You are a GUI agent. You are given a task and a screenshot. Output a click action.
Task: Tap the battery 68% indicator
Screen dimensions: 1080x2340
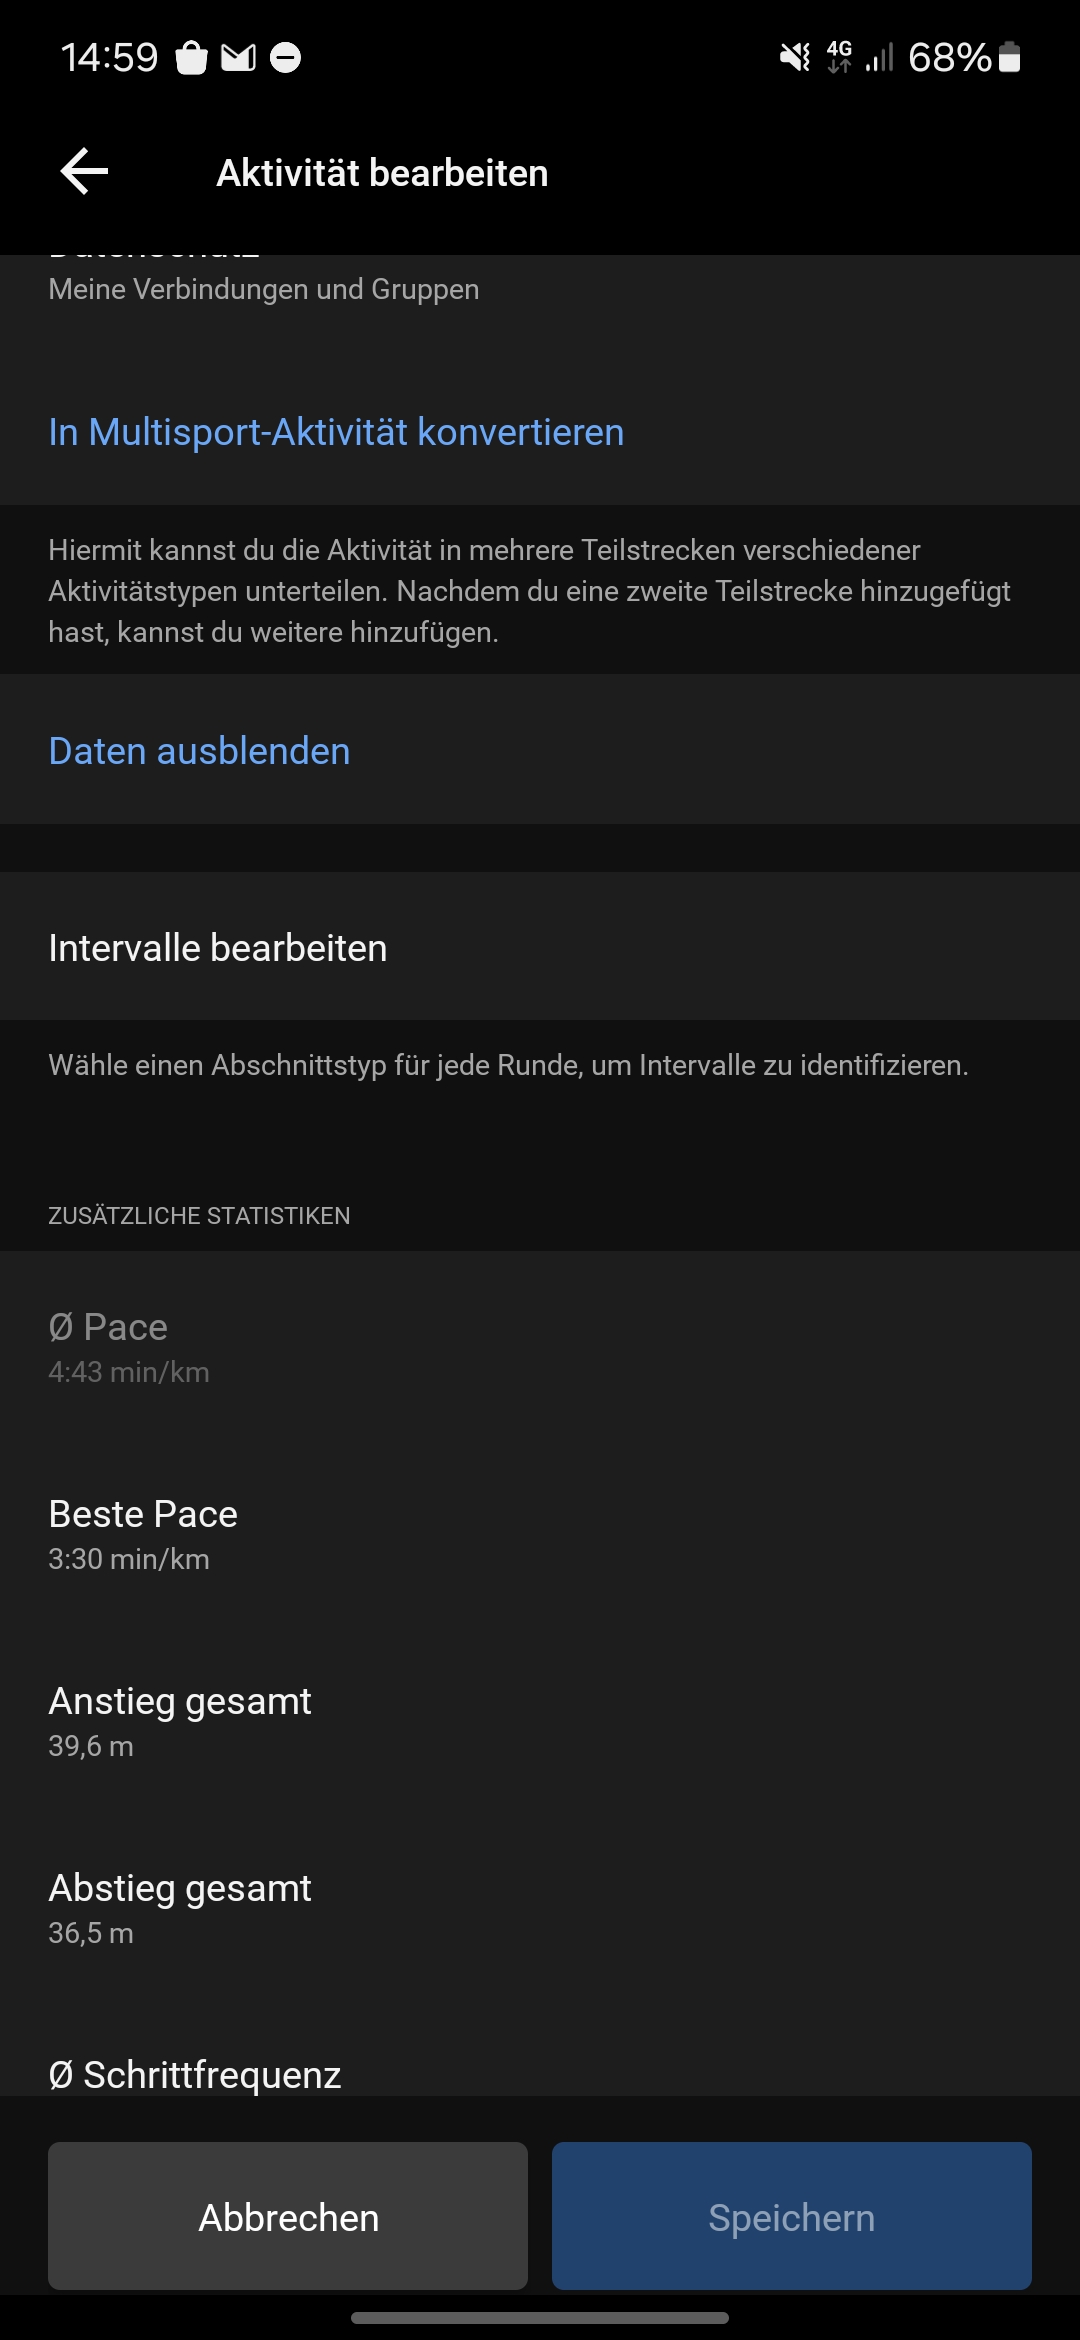pyautogui.click(x=964, y=58)
